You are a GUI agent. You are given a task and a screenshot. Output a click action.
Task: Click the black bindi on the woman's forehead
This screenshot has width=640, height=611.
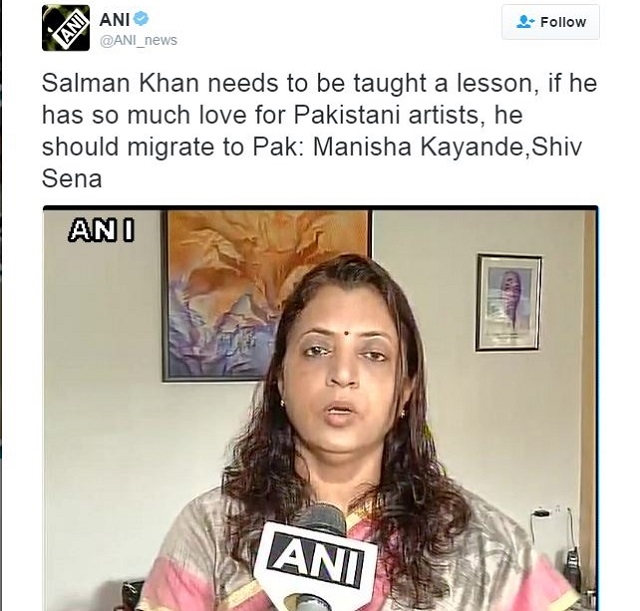coord(347,334)
